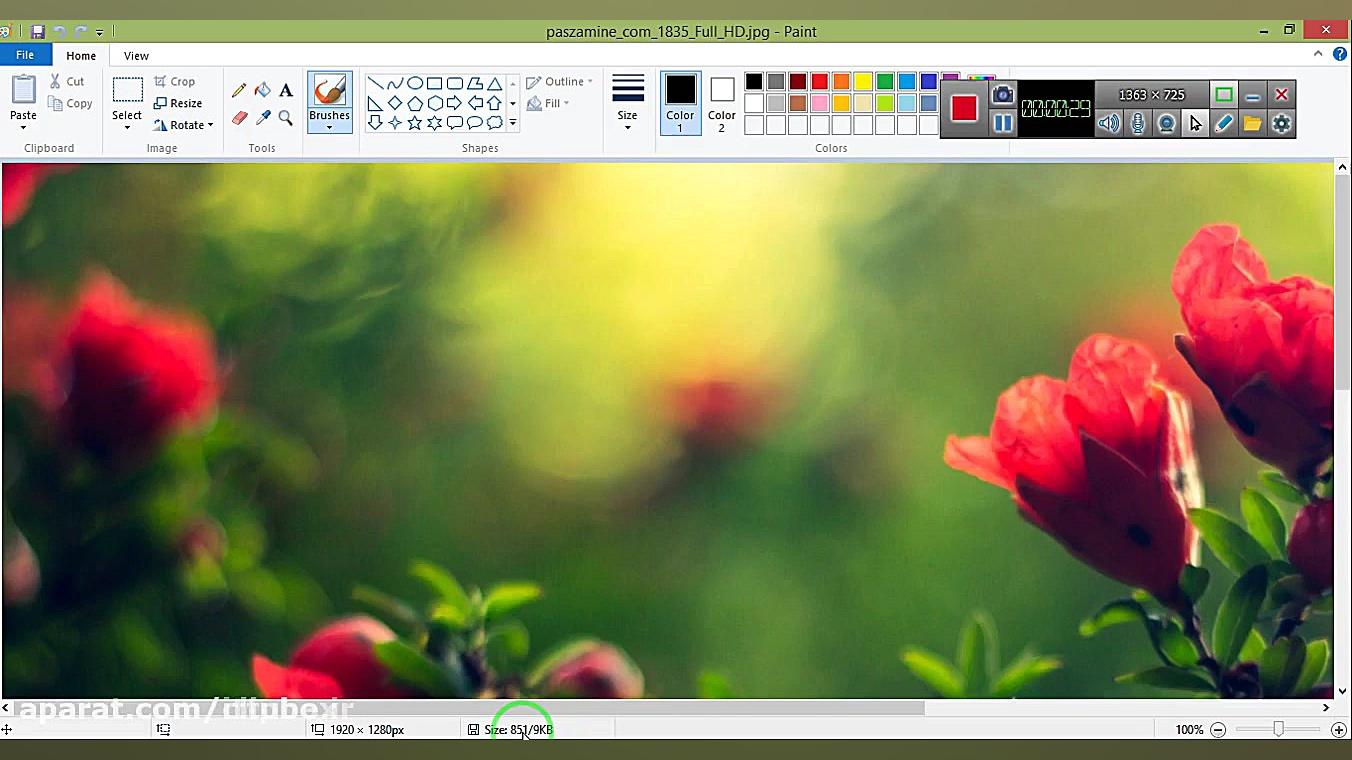Pause the screen recording

pos(1002,124)
